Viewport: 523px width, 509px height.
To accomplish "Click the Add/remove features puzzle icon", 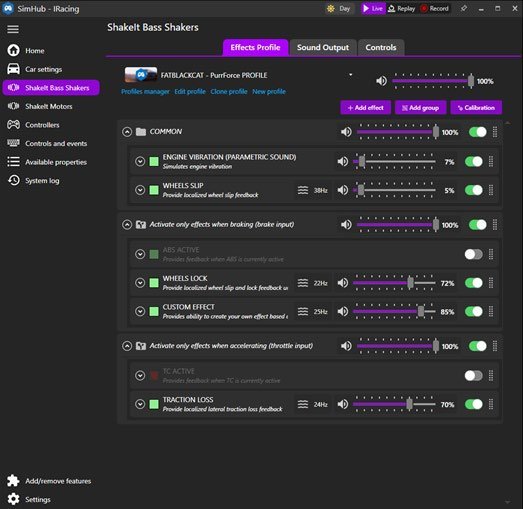I will click(13, 481).
